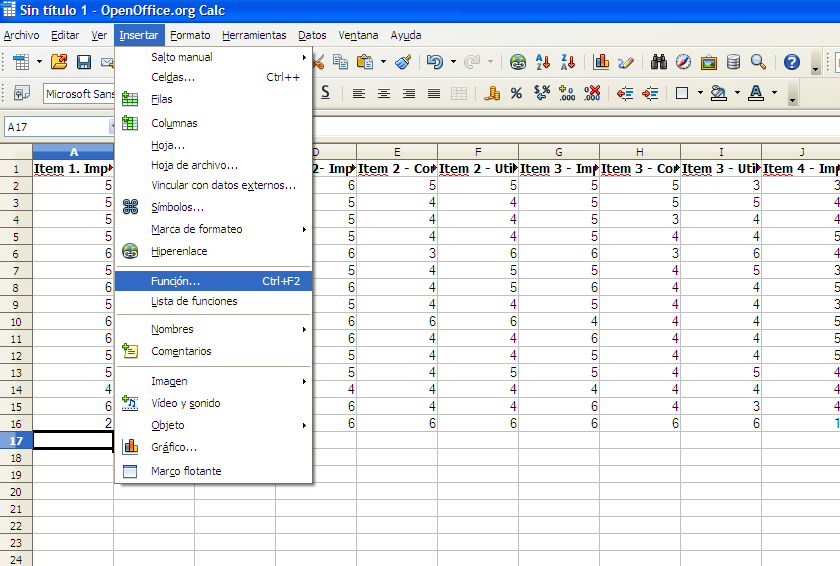The height and width of the screenshot is (566, 840).
Task: Select Hiperenlace menu entry
Action: point(179,251)
